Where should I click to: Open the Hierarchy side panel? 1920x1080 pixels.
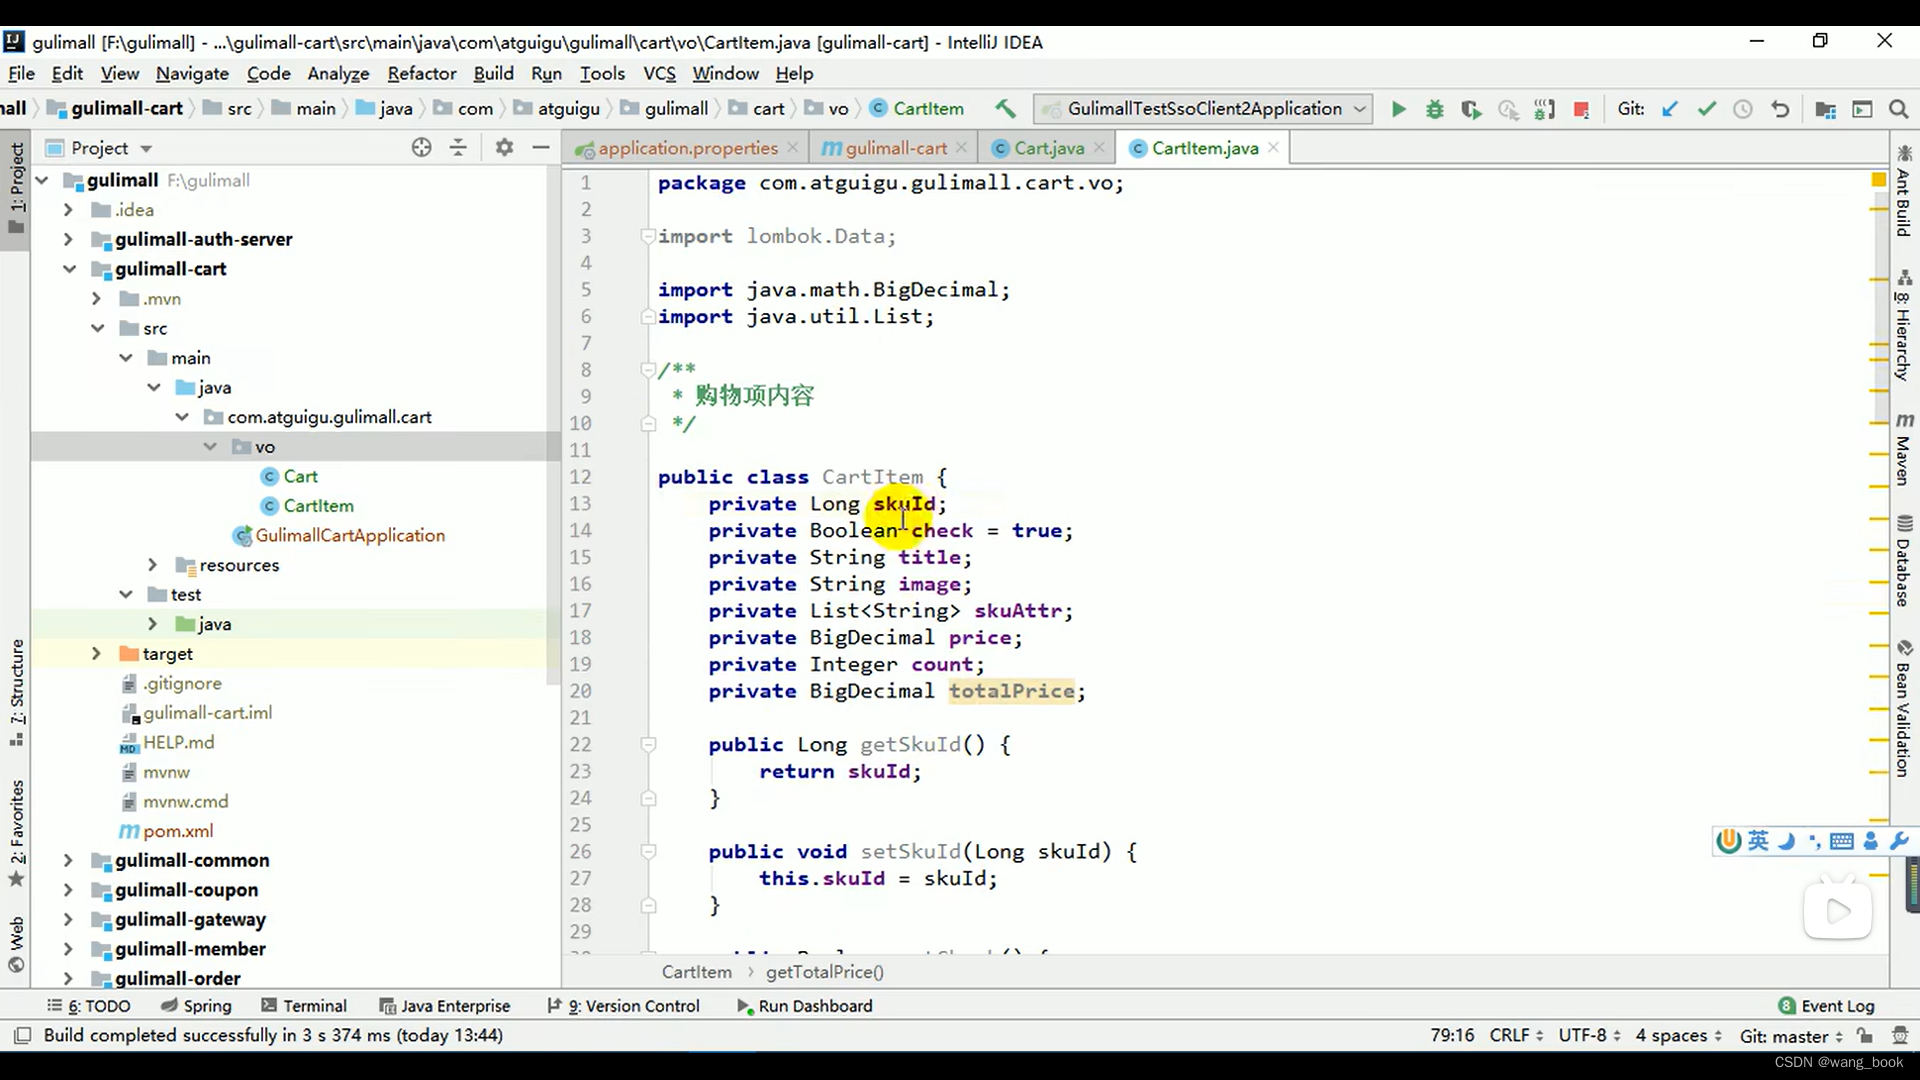pos(1904,325)
